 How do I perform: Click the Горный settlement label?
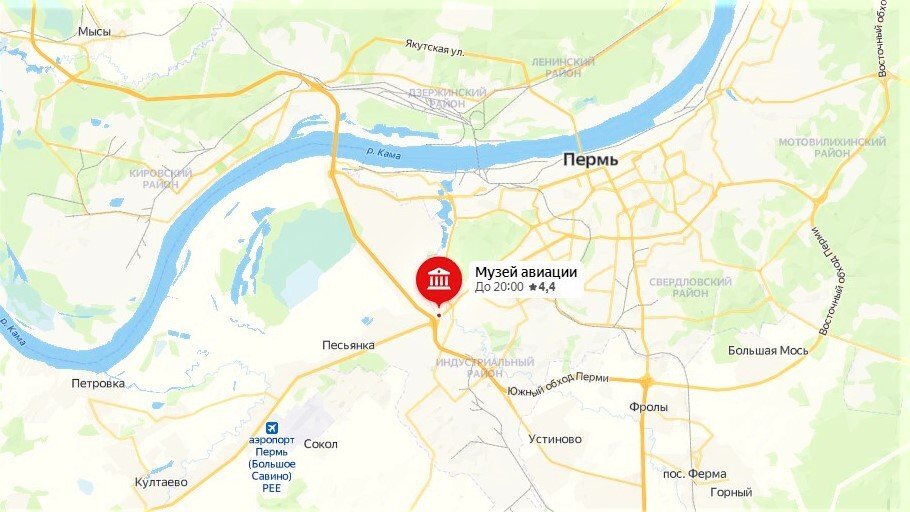(731, 492)
